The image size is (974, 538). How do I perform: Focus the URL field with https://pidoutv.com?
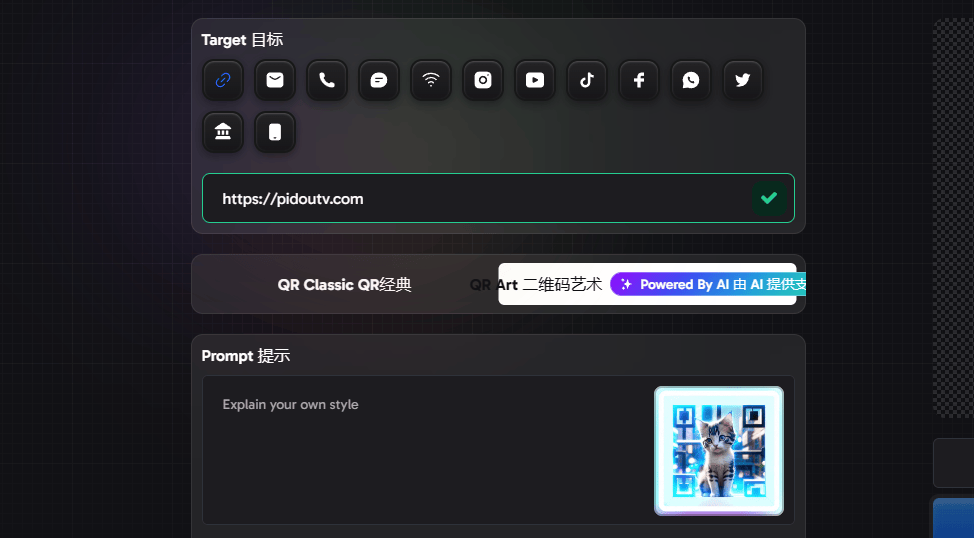(498, 198)
